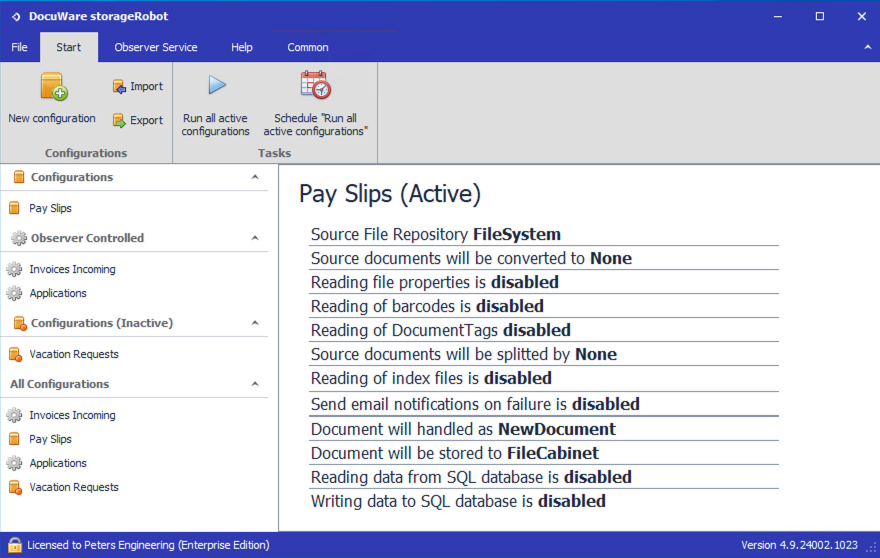Select Invoices Incoming under Observer Controlled
The height and width of the screenshot is (558, 880).
point(72,269)
